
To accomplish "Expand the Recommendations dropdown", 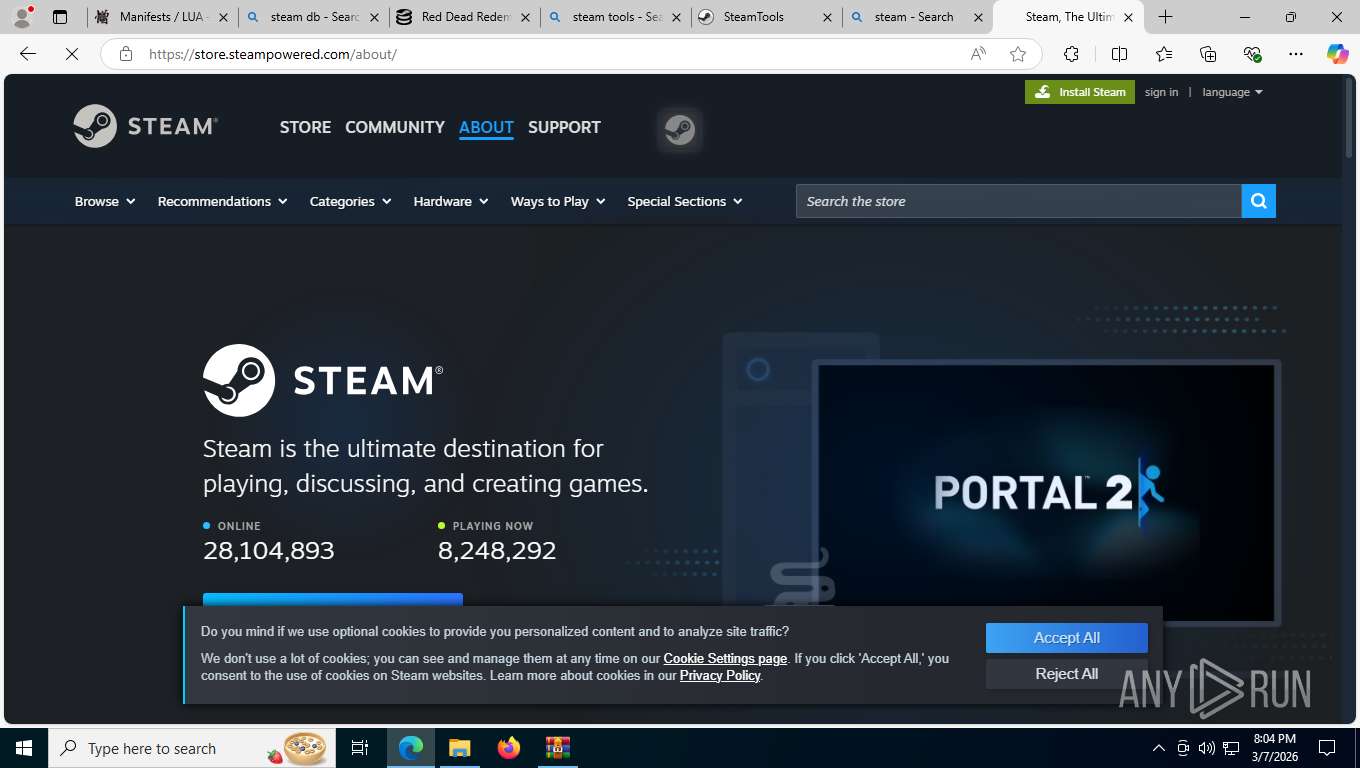I will [x=222, y=201].
